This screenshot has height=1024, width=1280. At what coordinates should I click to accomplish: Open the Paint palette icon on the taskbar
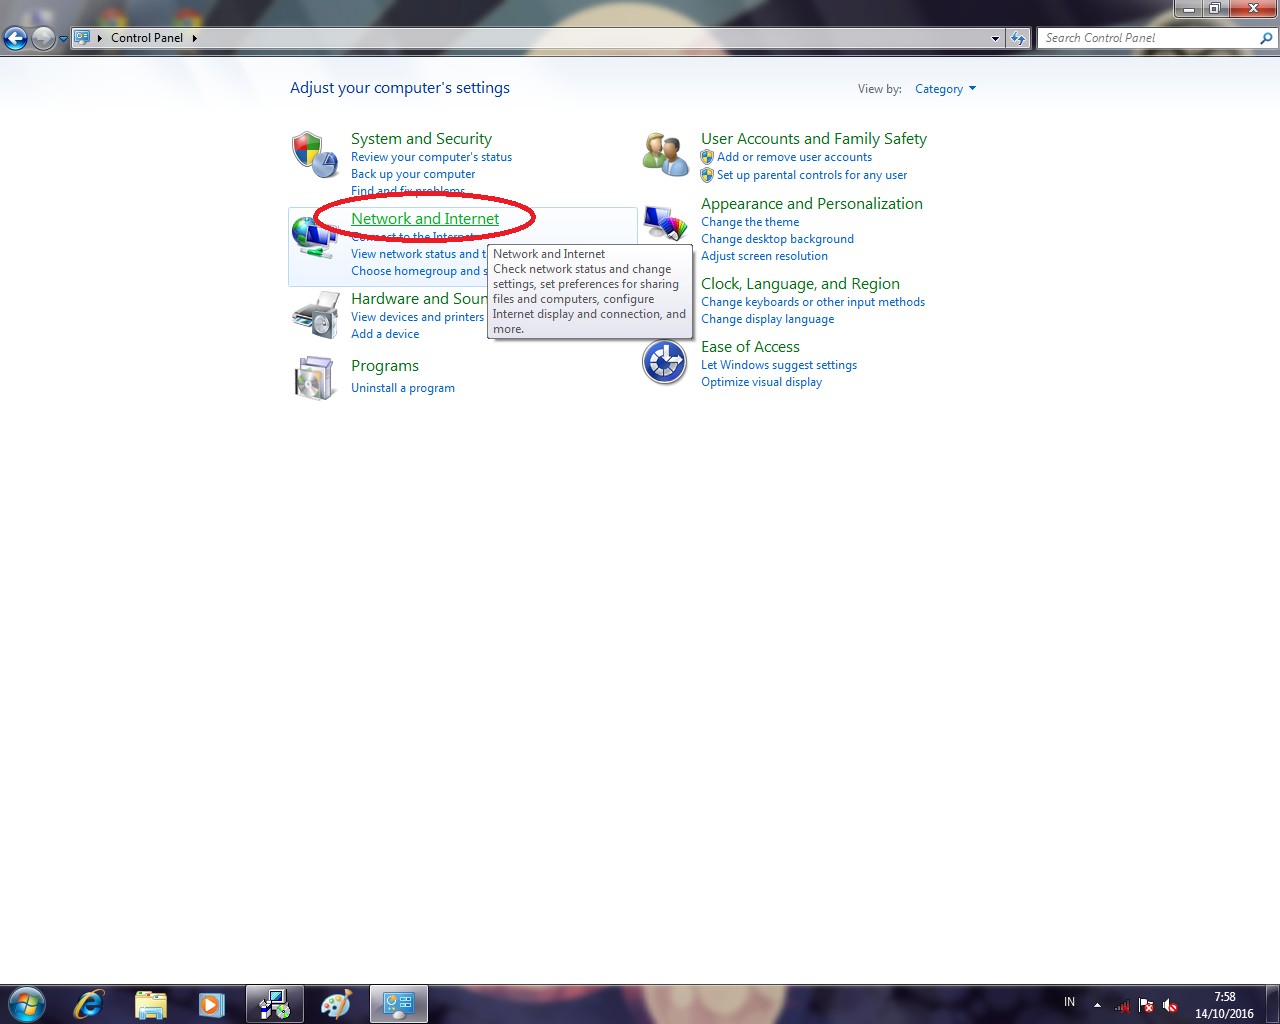tap(336, 1004)
